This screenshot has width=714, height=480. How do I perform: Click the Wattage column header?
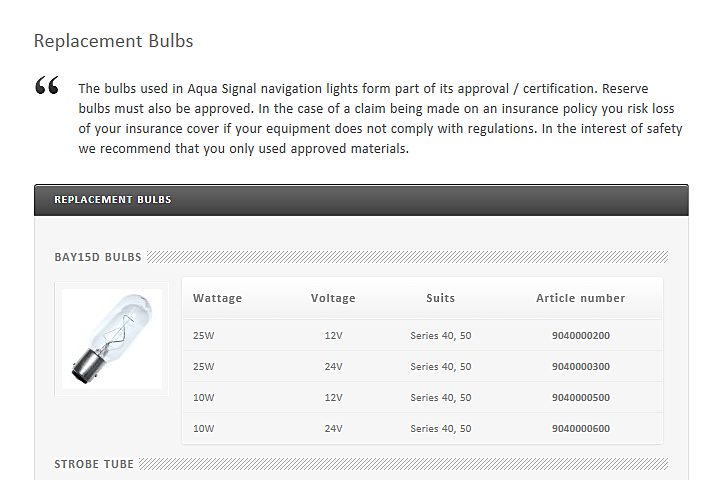point(217,298)
